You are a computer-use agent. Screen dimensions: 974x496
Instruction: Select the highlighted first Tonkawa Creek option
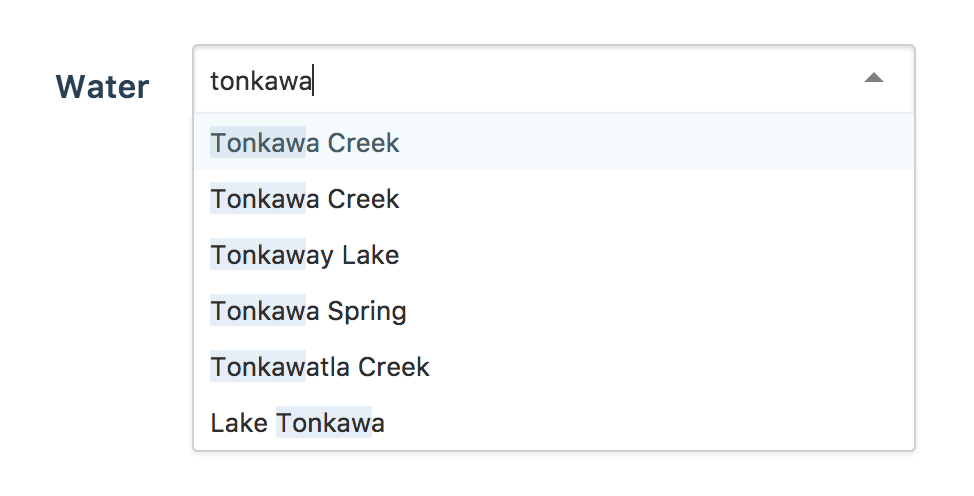pyautogui.click(x=305, y=143)
